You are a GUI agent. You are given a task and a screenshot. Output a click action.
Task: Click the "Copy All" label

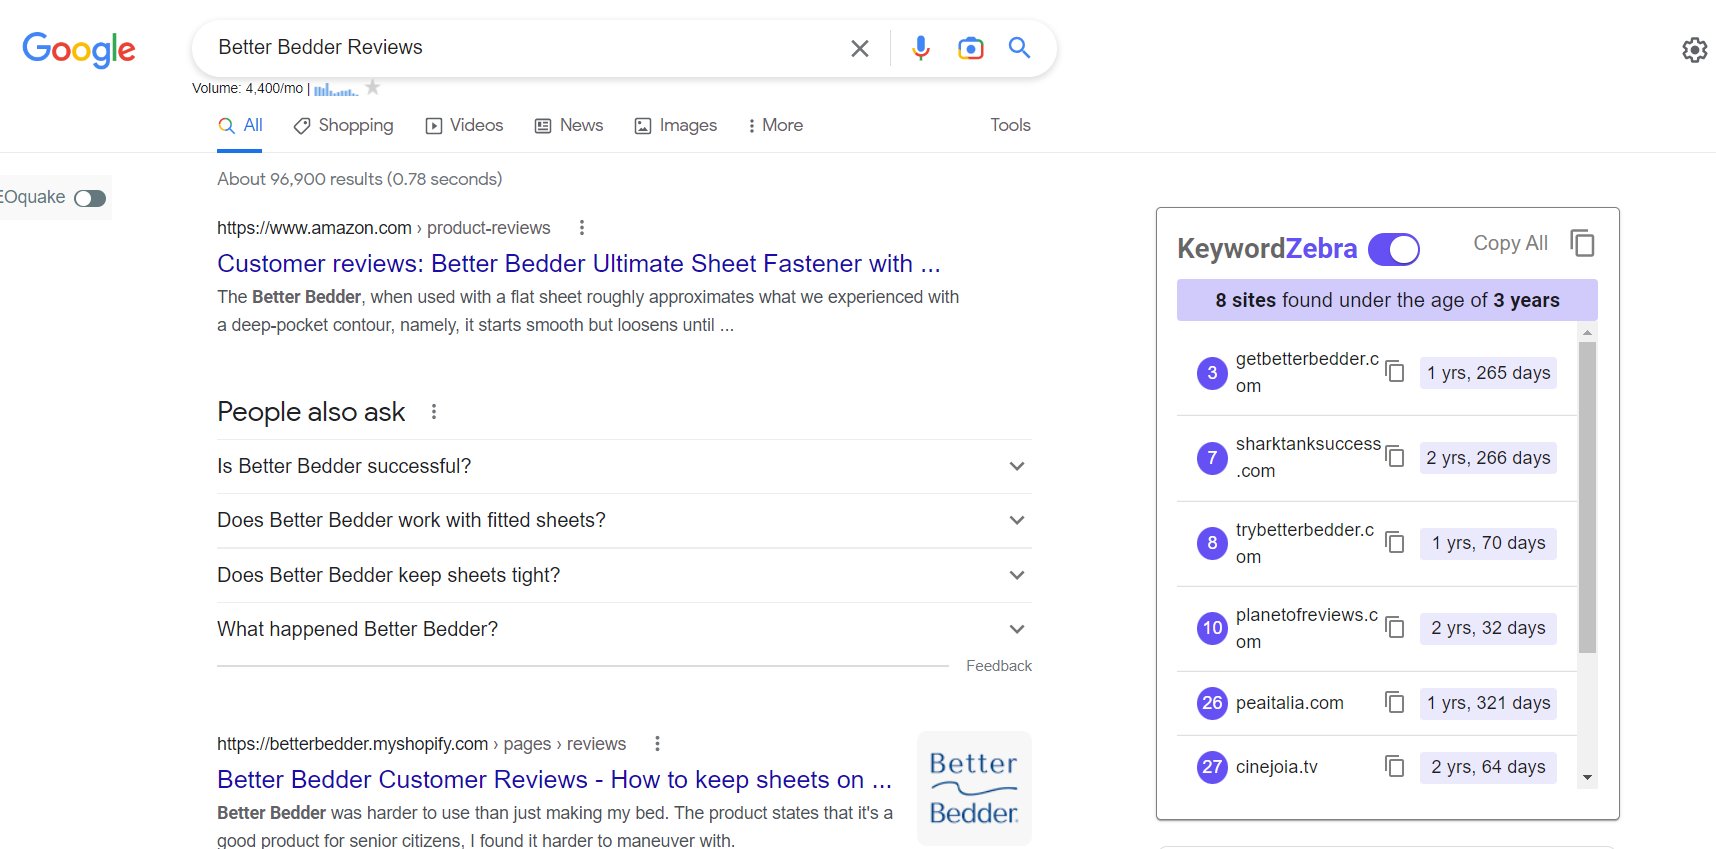click(1510, 243)
